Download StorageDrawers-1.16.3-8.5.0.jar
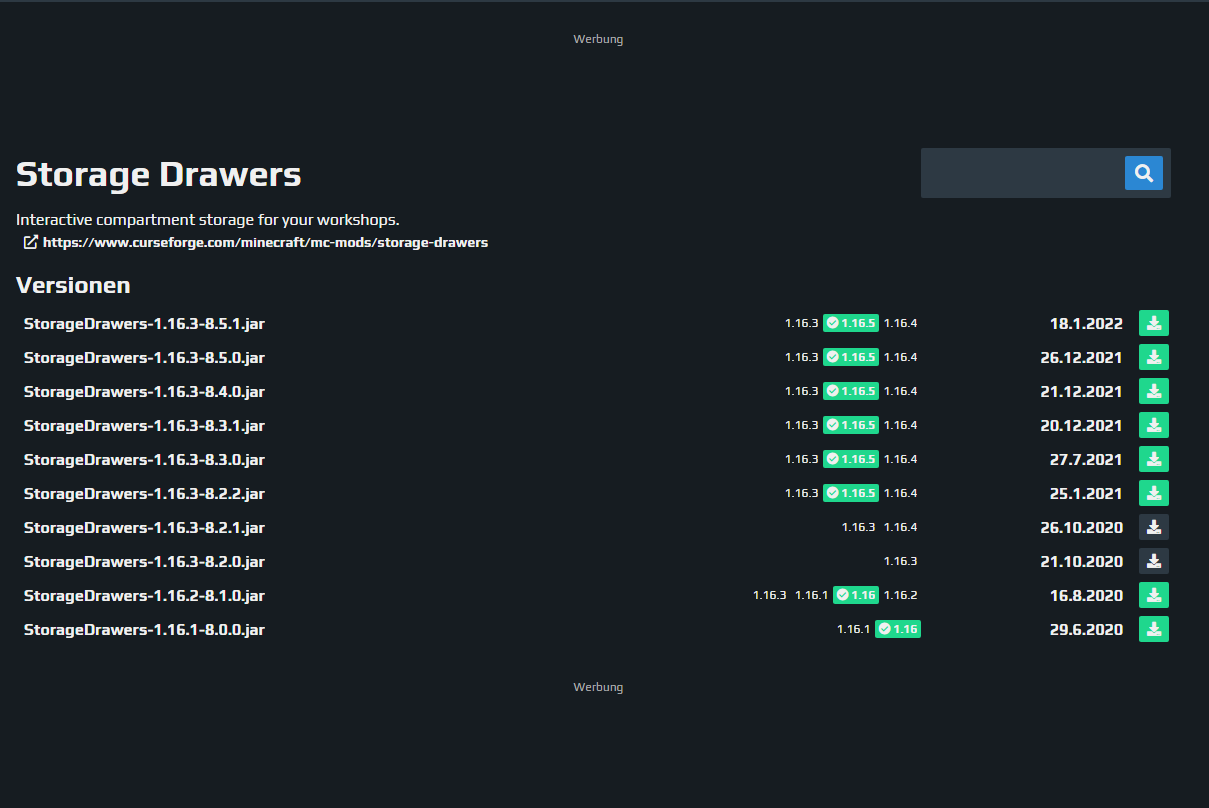The height and width of the screenshot is (808, 1209). (x=1154, y=357)
